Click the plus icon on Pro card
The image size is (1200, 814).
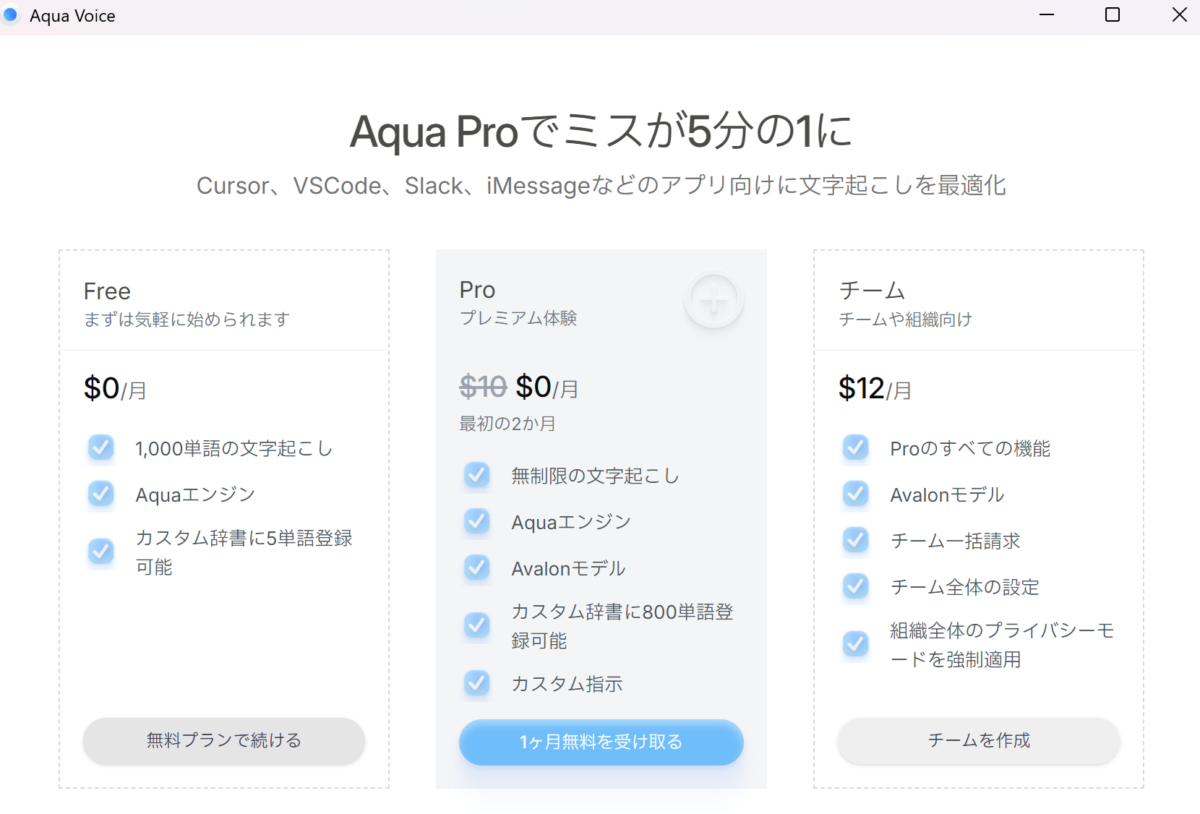714,298
